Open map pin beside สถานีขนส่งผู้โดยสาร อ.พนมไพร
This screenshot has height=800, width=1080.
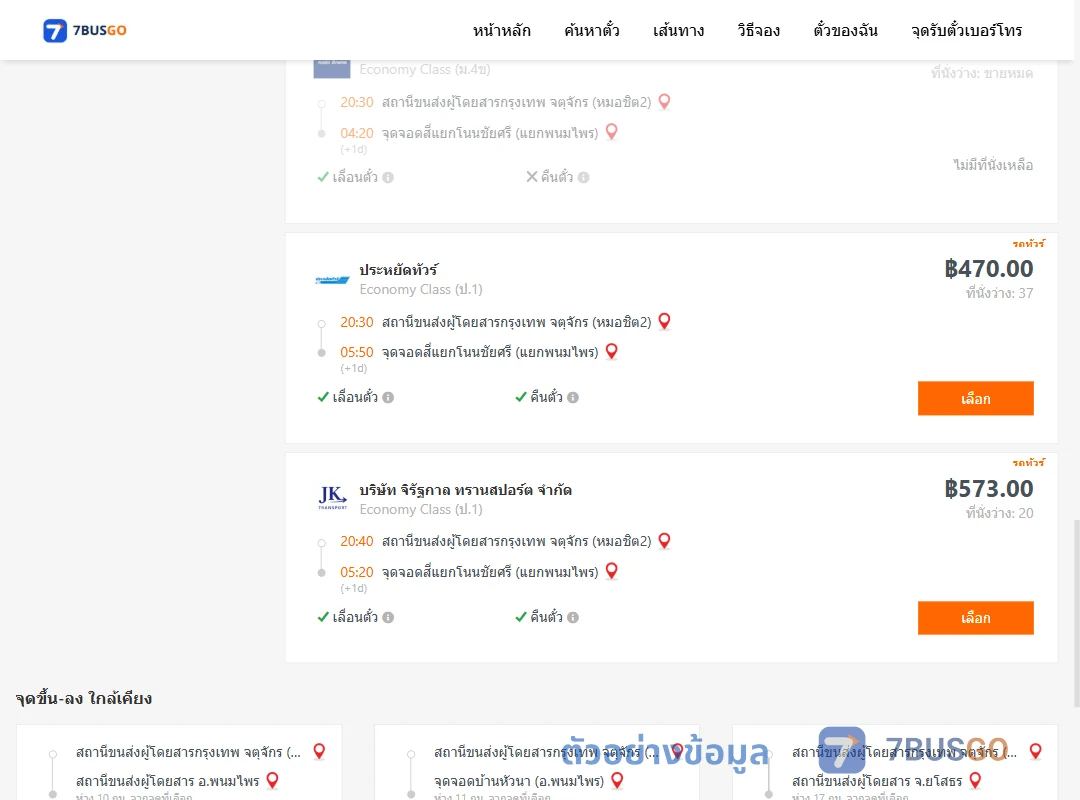coord(273,780)
